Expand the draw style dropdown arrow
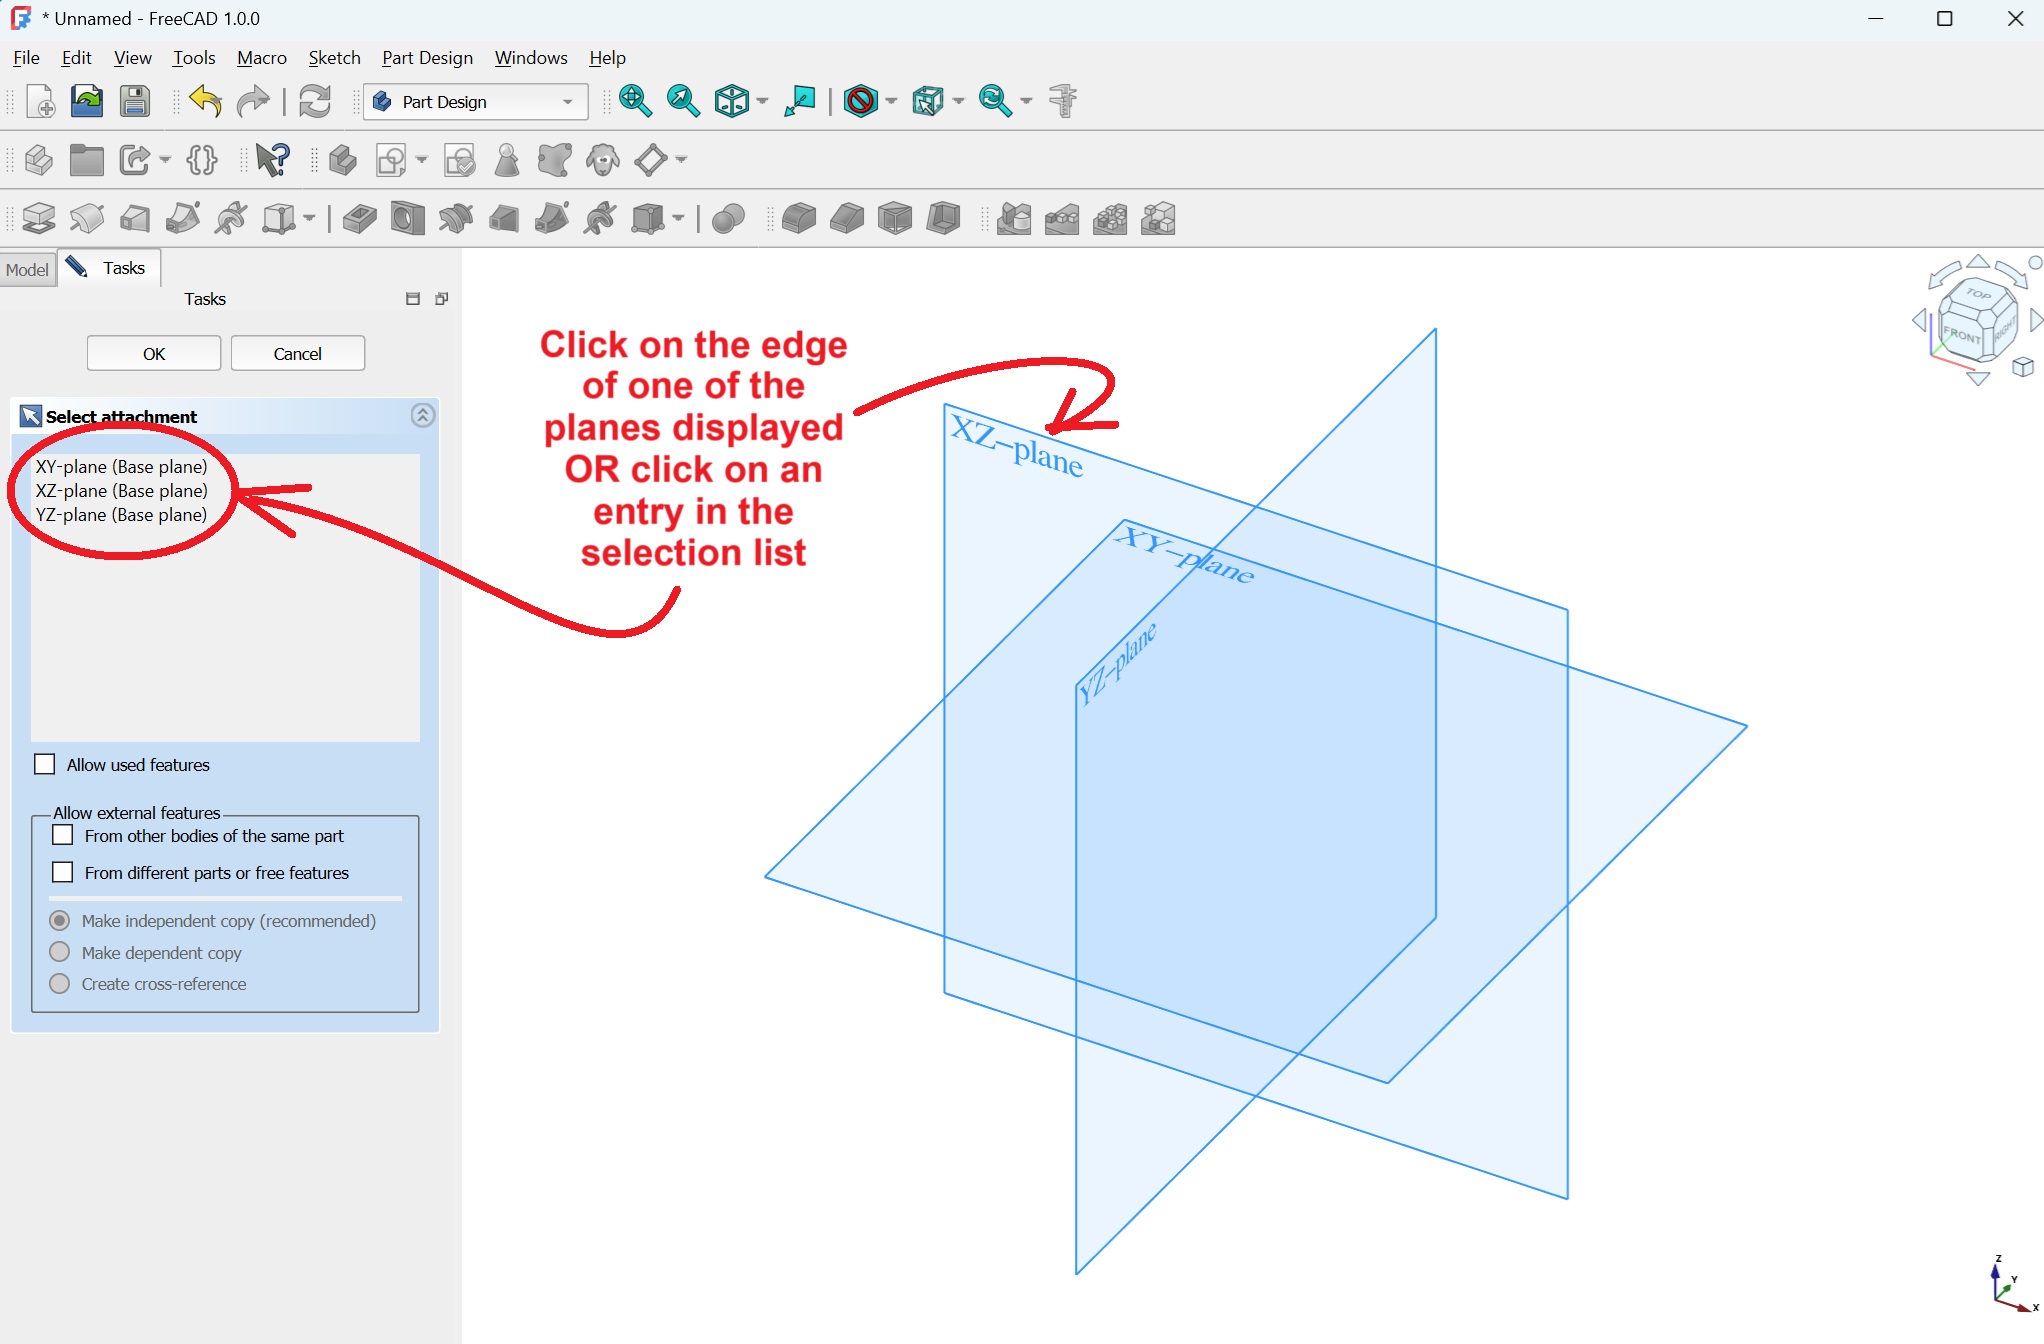Viewport: 2044px width, 1344px height. point(892,101)
